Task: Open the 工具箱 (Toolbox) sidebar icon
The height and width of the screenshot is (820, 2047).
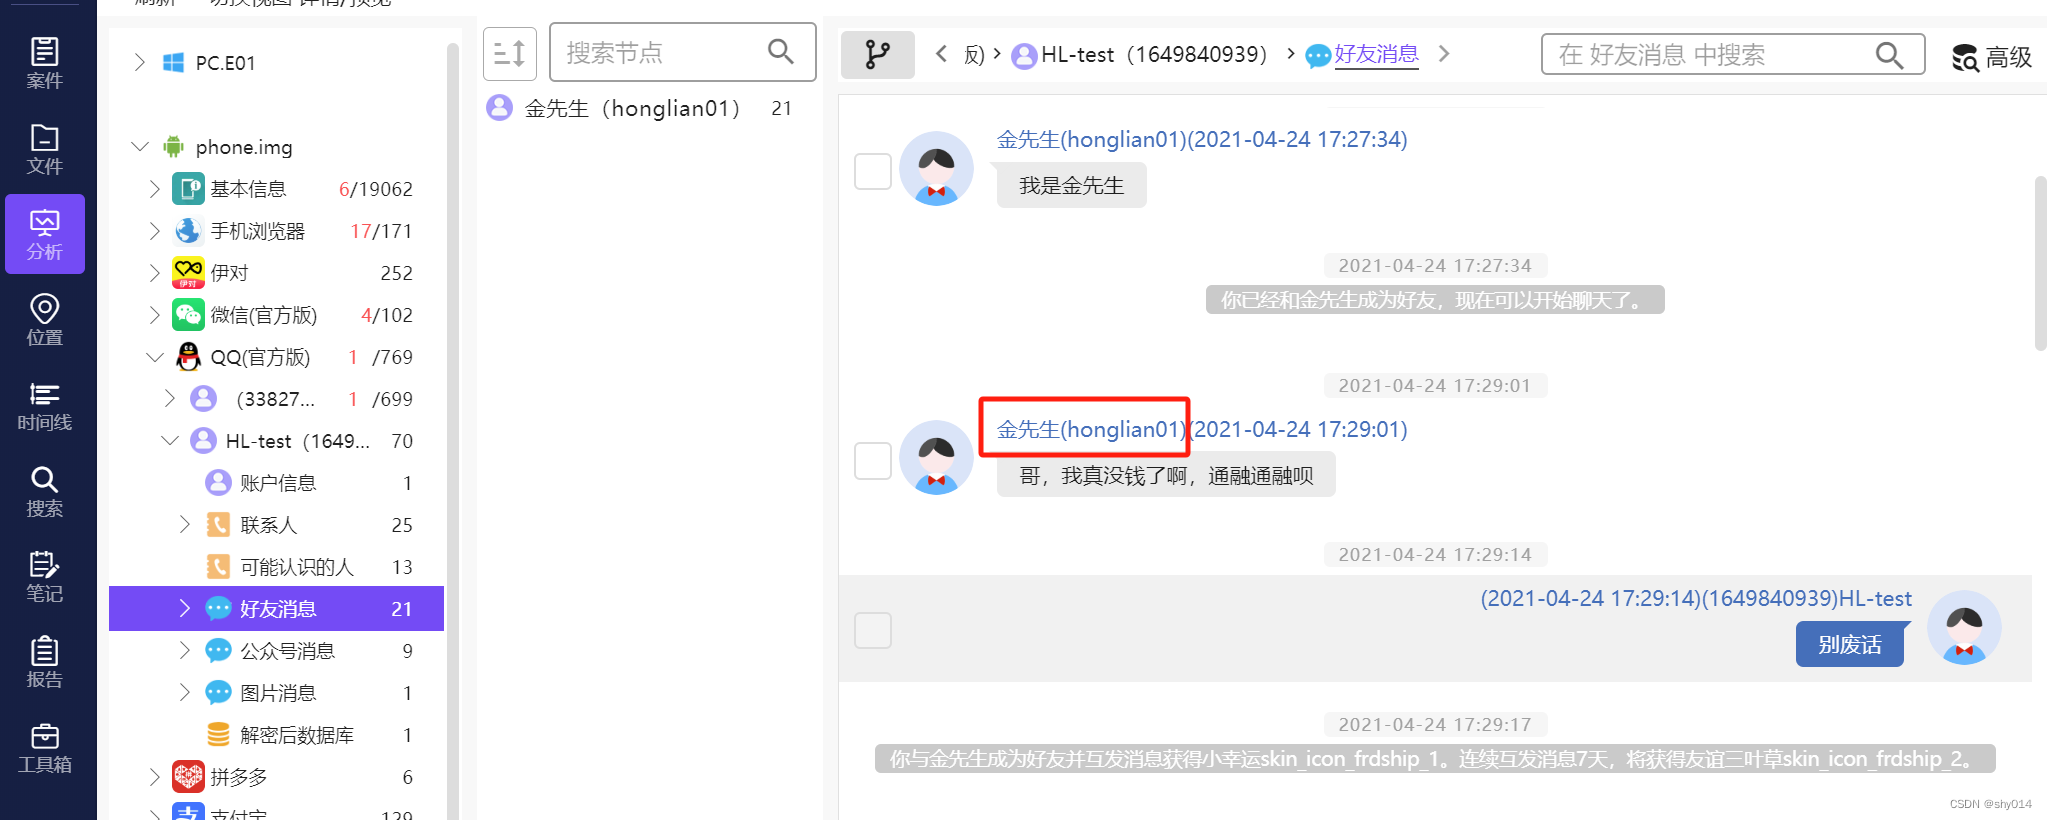Action: click(44, 748)
